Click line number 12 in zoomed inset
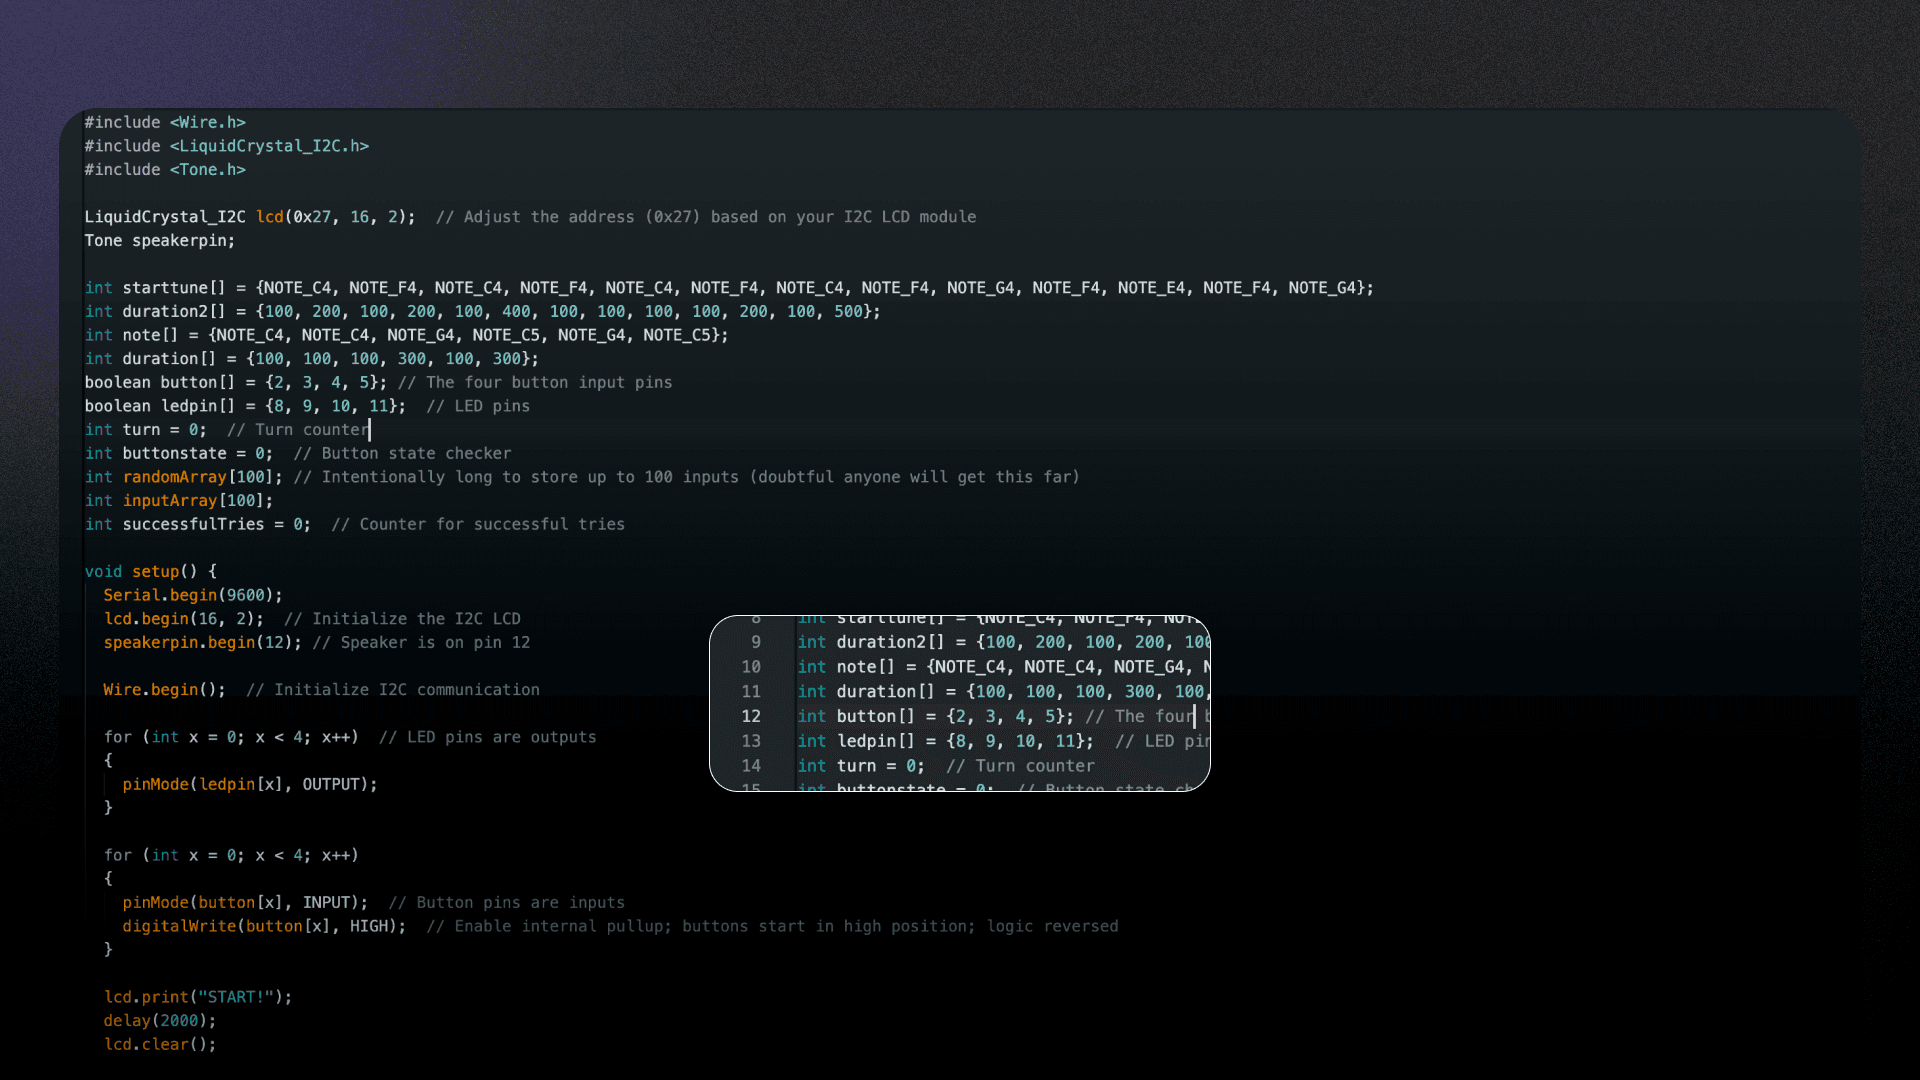Screen dimensions: 1920x1080 (x=751, y=716)
